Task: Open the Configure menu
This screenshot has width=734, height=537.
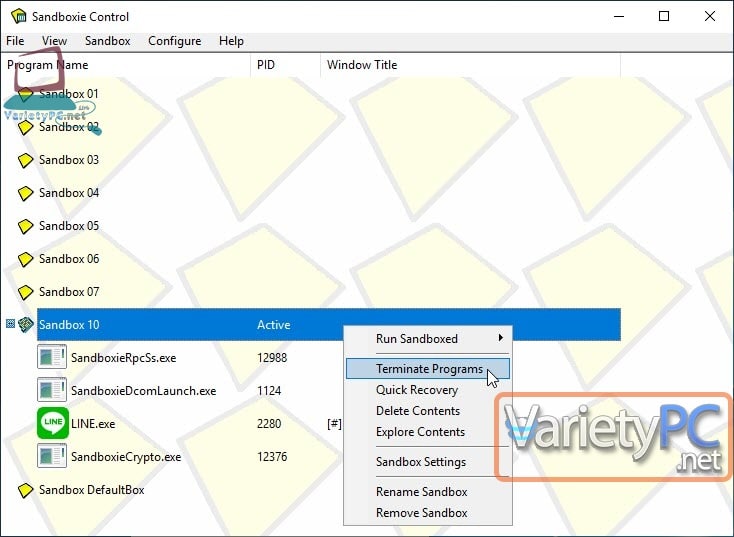Action: click(175, 41)
